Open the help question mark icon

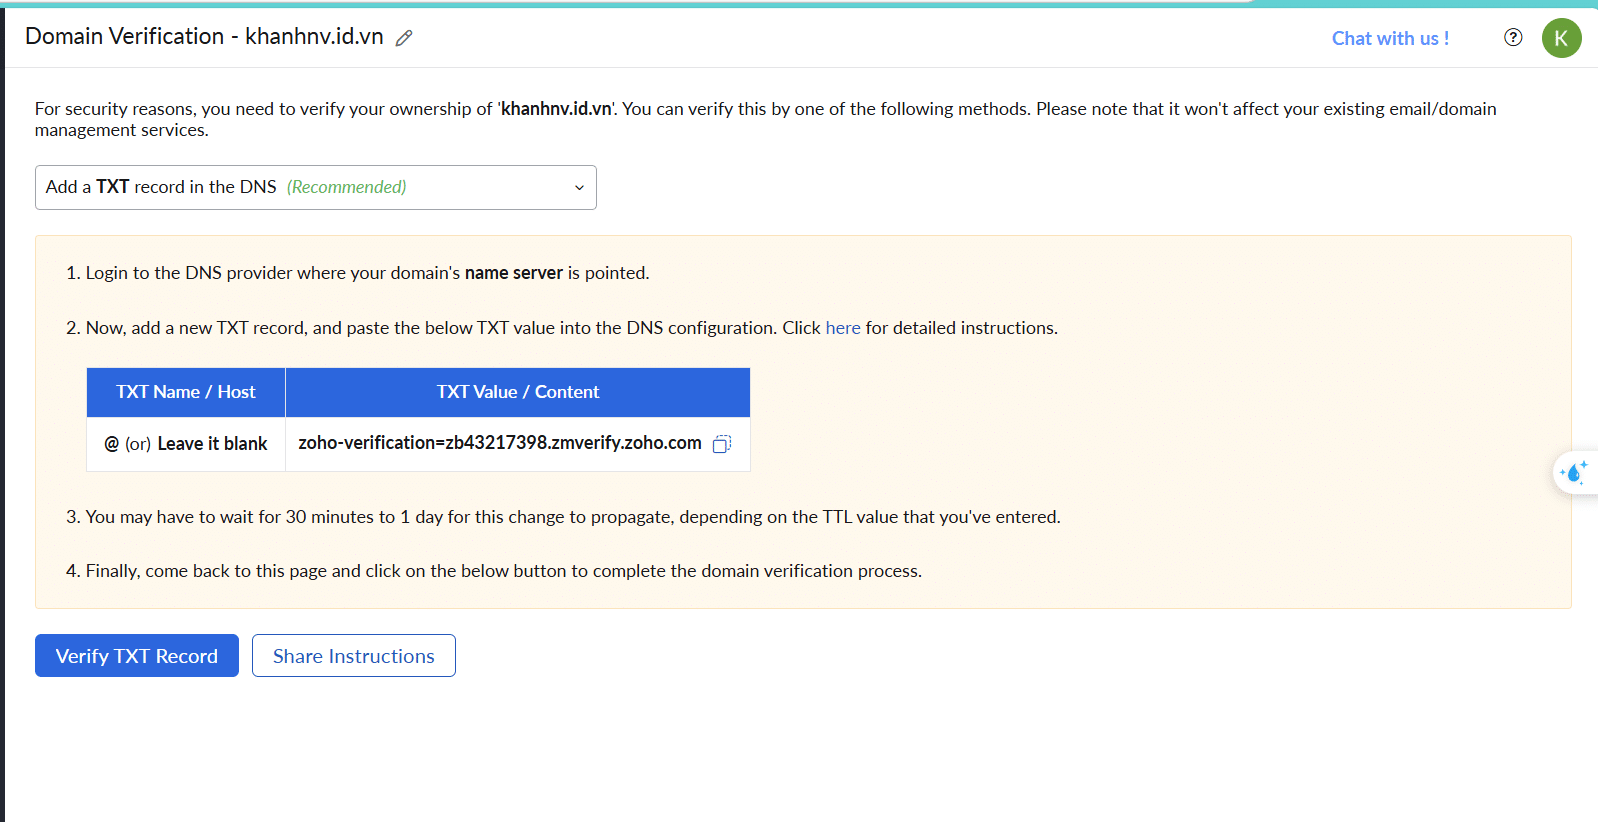pyautogui.click(x=1513, y=38)
